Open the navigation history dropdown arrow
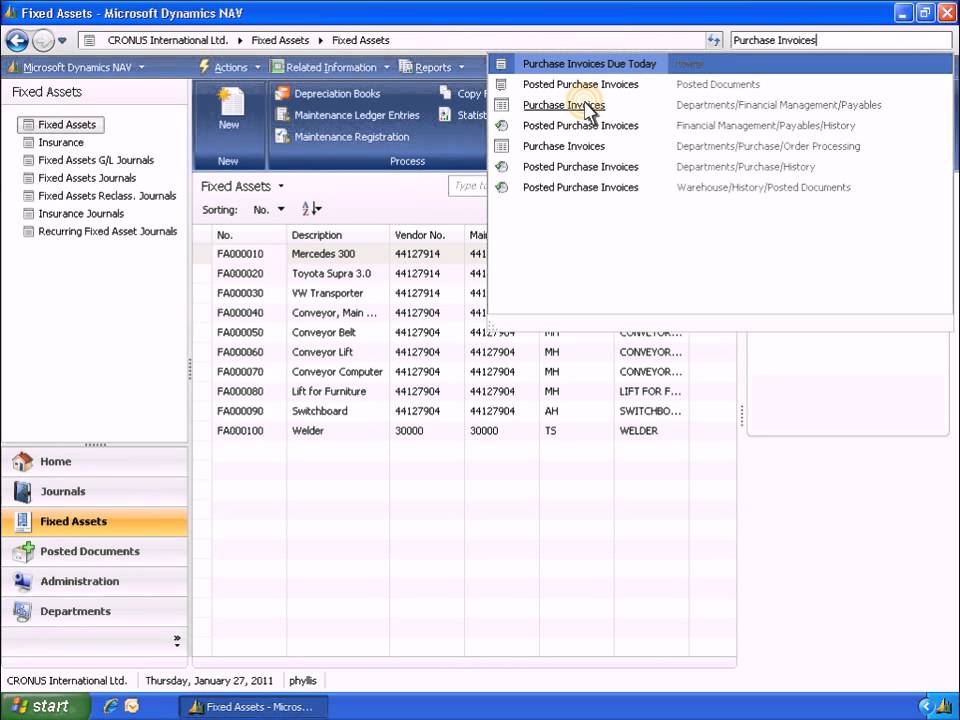The height and width of the screenshot is (720, 960). point(62,41)
